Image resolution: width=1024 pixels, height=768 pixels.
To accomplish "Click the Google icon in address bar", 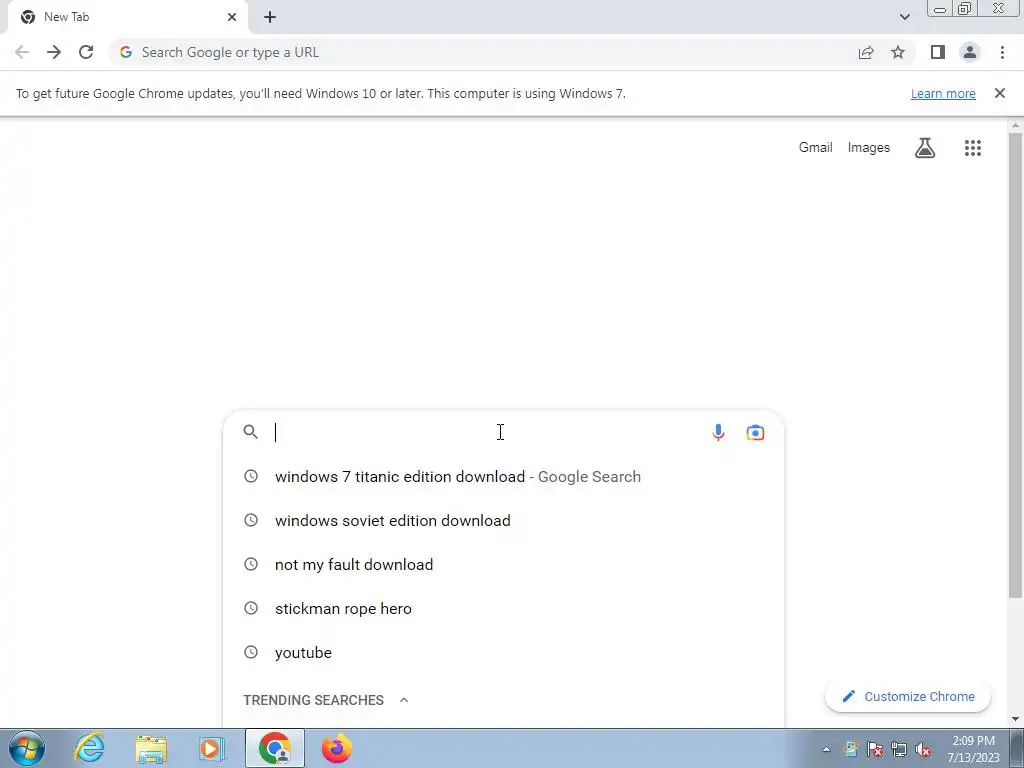I will point(126,52).
